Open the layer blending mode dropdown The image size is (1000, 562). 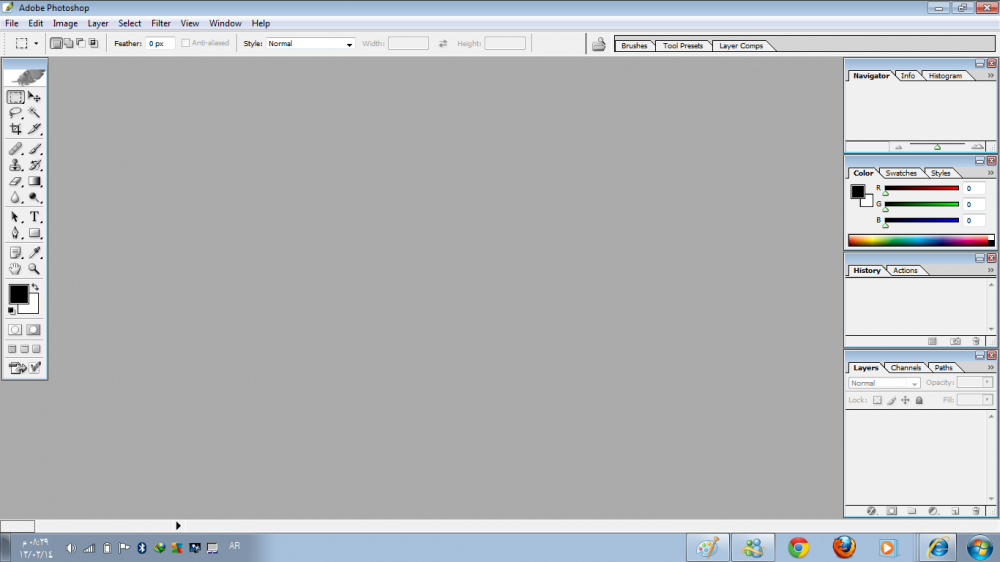(884, 383)
